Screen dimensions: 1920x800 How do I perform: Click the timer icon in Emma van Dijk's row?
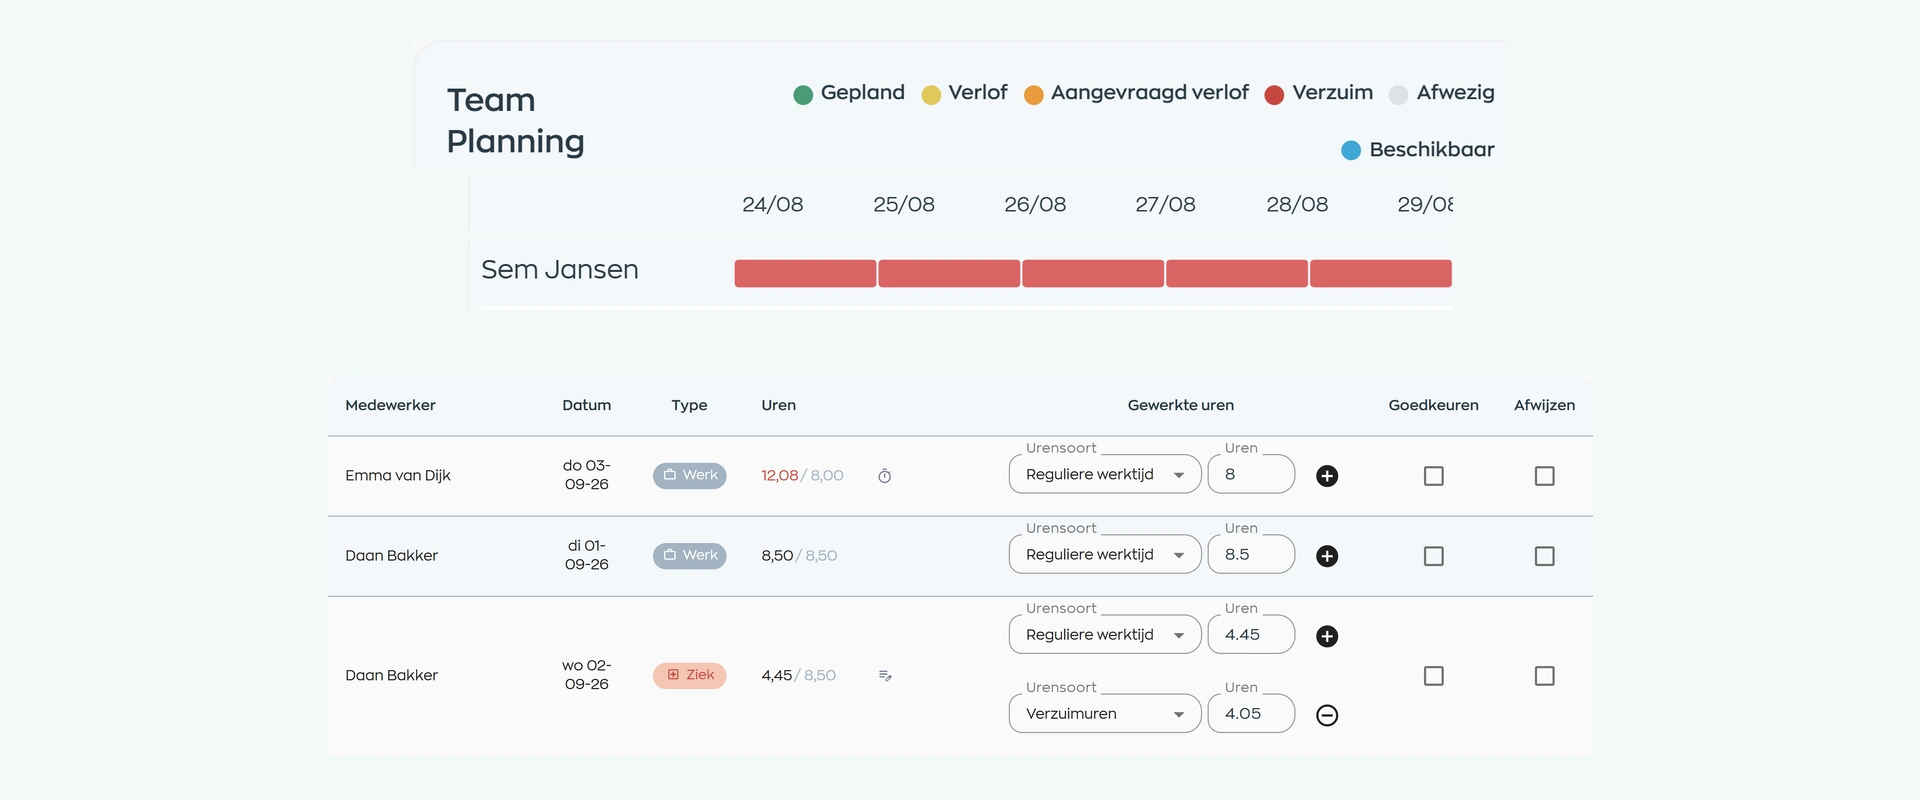click(884, 476)
